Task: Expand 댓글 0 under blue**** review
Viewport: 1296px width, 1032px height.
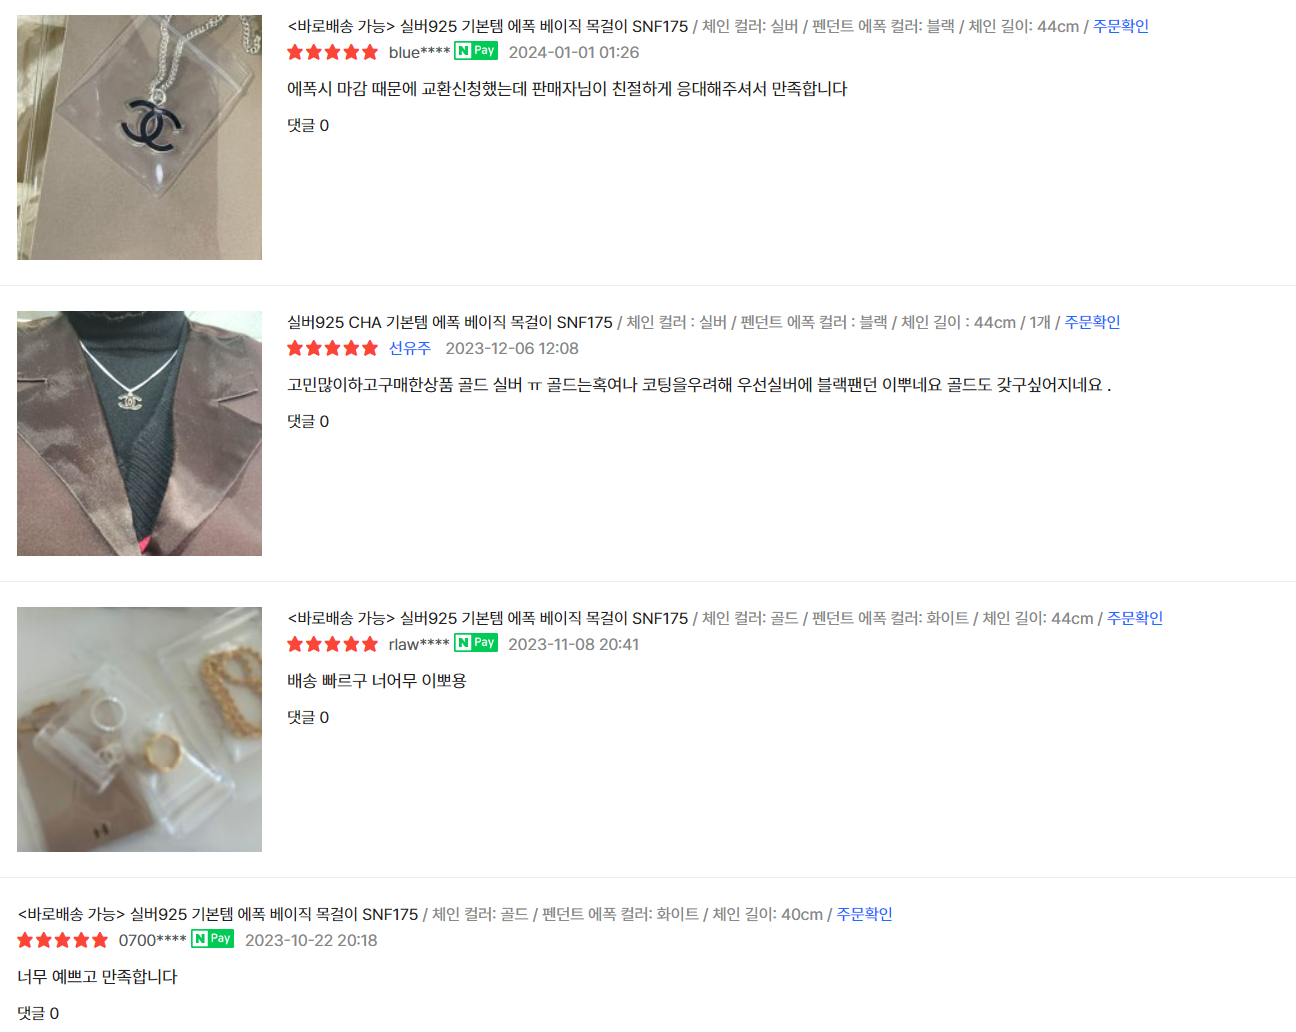Action: click(x=308, y=125)
